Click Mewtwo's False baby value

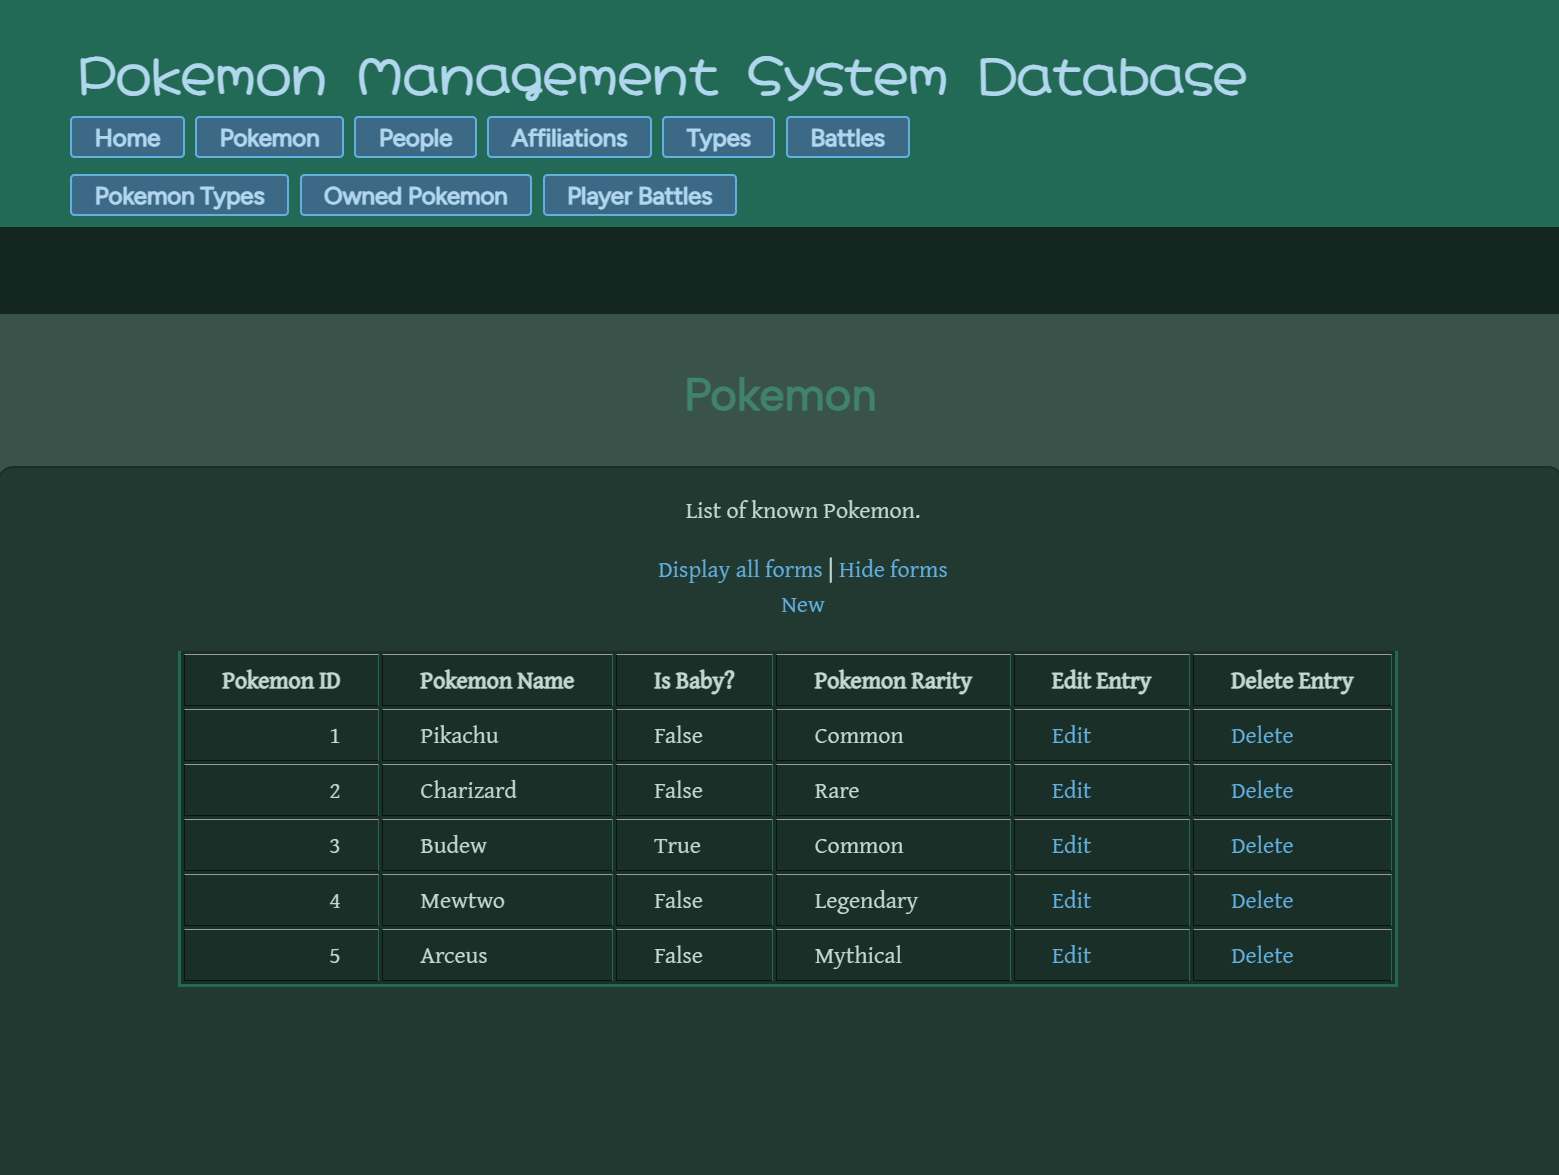tap(694, 901)
